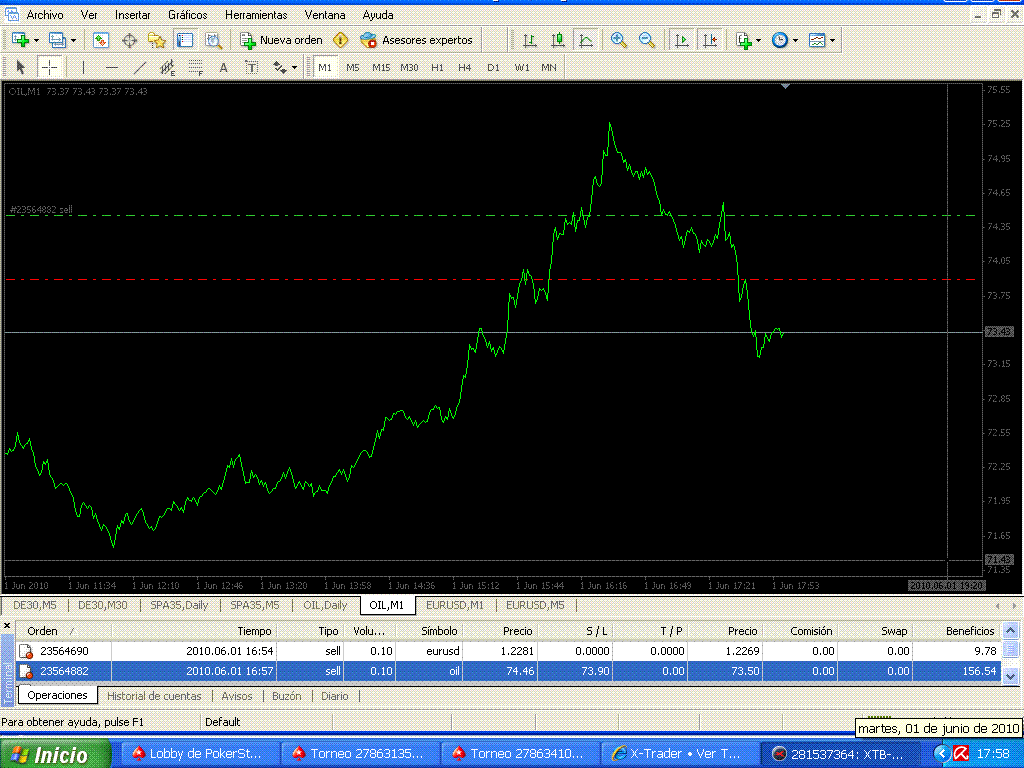Image resolution: width=1024 pixels, height=768 pixels.
Task: Switch timeframe to H1
Action: (x=437, y=67)
